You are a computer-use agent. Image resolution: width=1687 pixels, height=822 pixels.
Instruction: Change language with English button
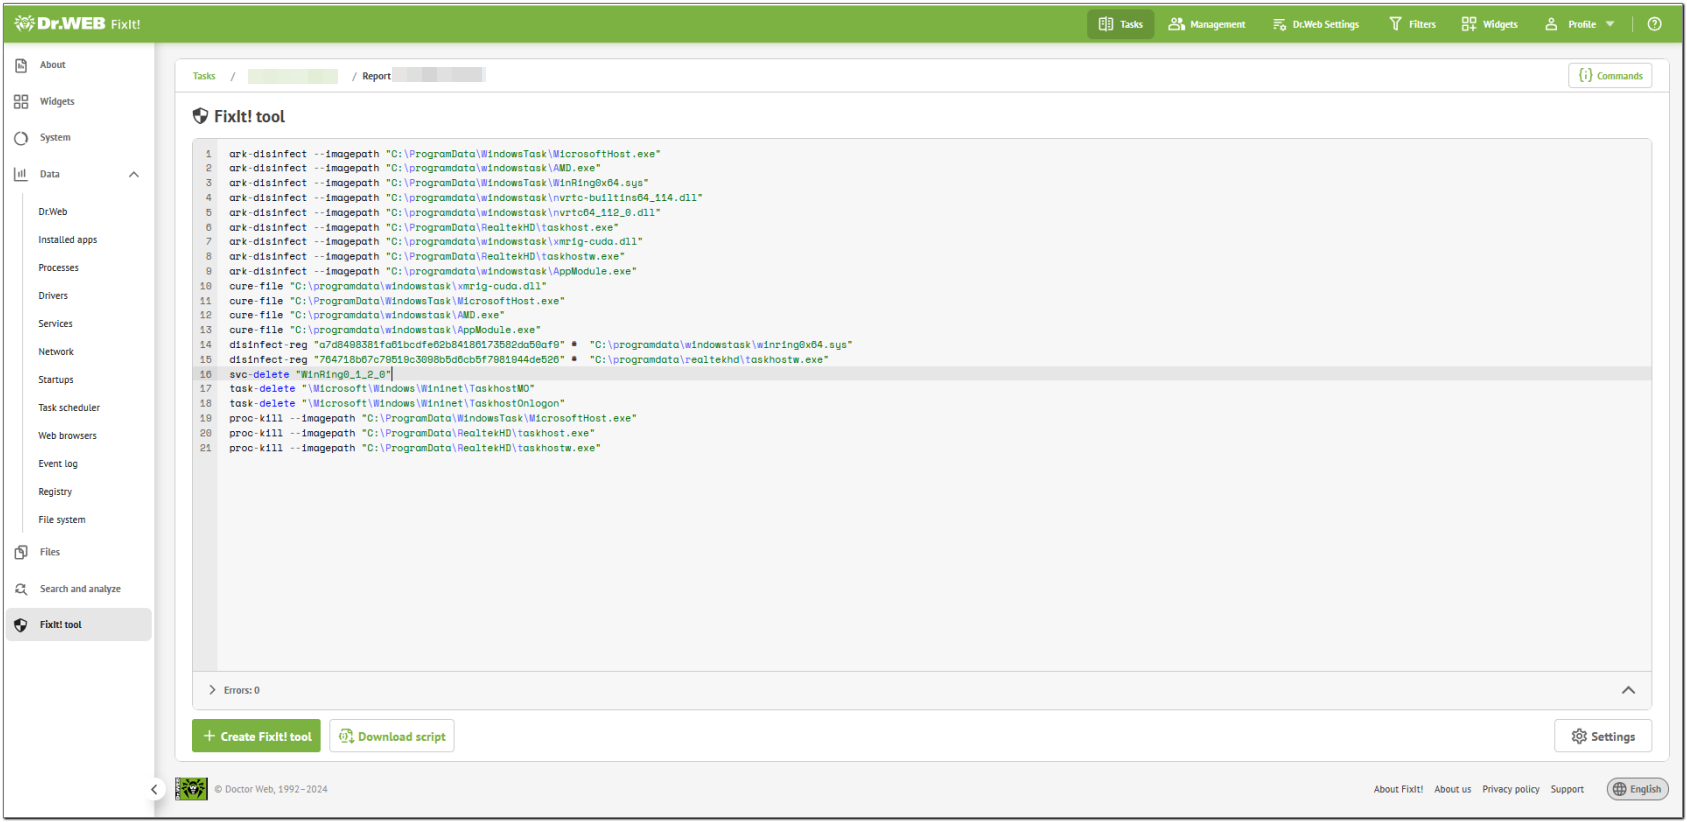click(1637, 790)
